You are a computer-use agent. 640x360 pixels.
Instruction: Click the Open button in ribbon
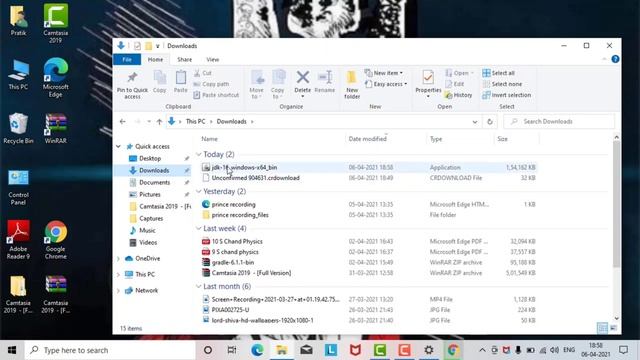coord(459,73)
